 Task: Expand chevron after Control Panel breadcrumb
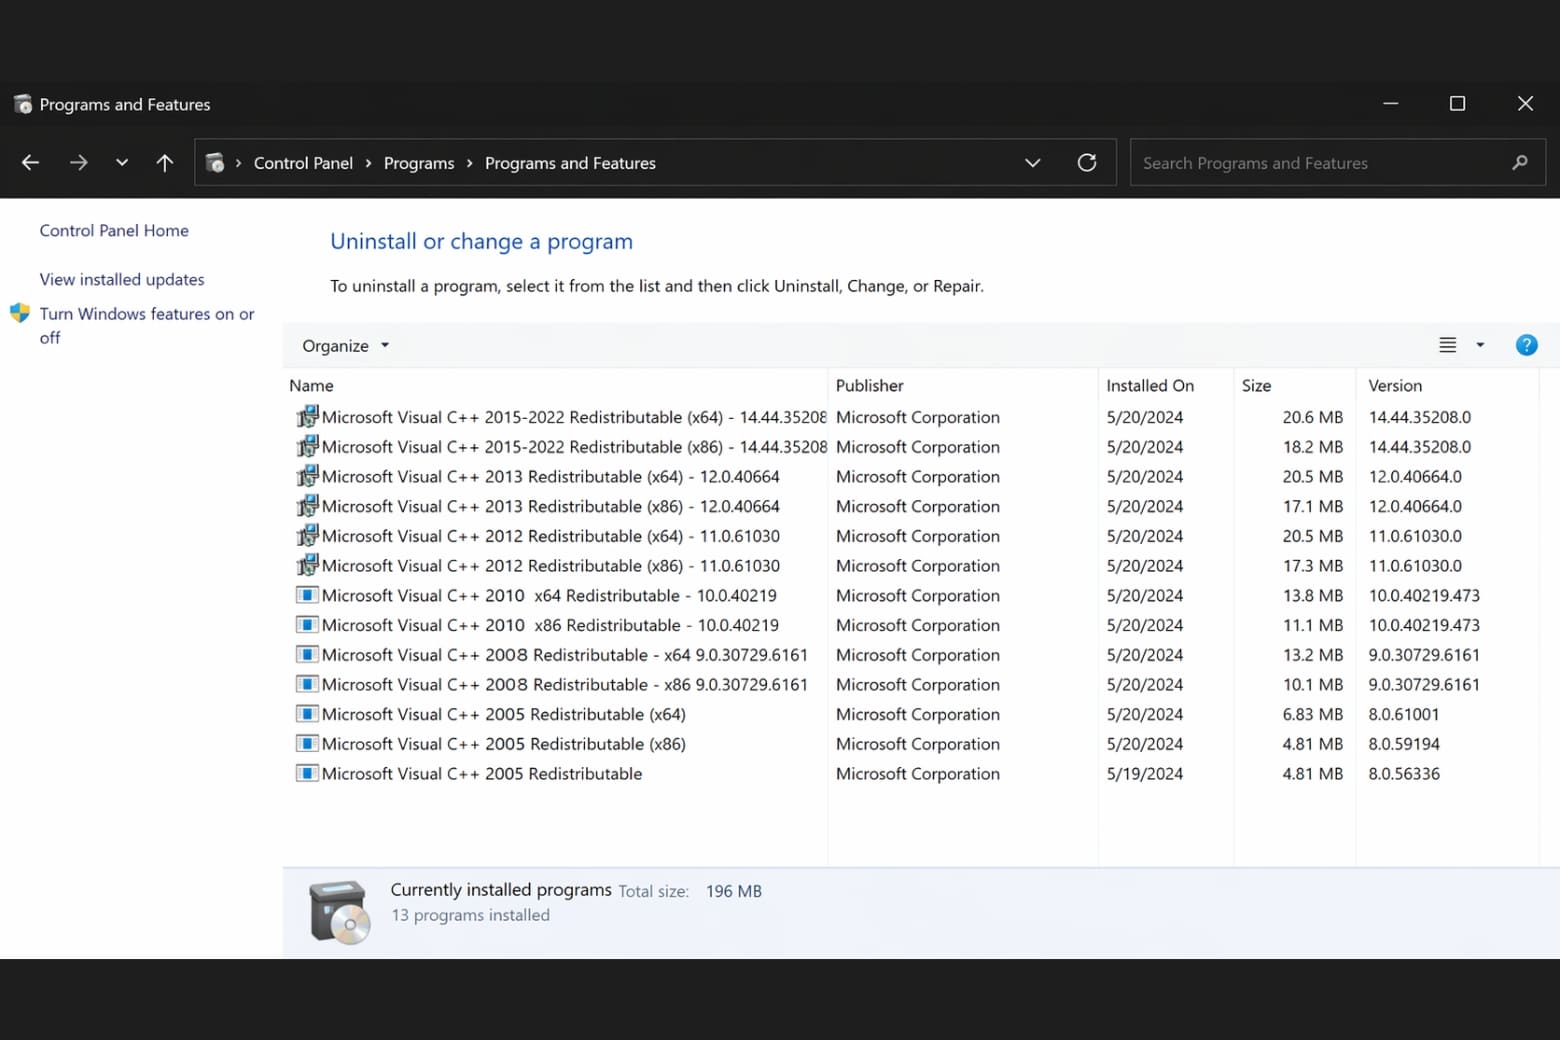click(368, 163)
